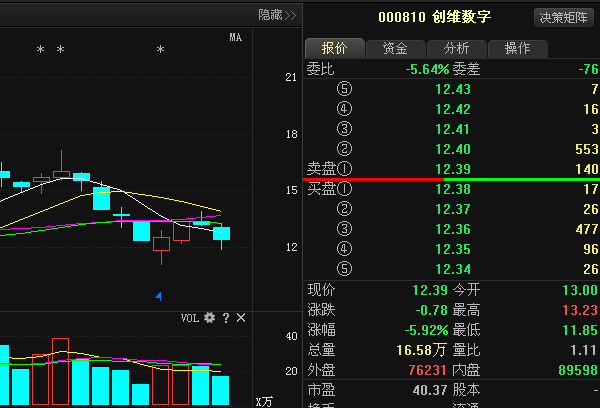Click the blue triangle marker below the candlesticks
This screenshot has width=600, height=408.
(x=159, y=296)
